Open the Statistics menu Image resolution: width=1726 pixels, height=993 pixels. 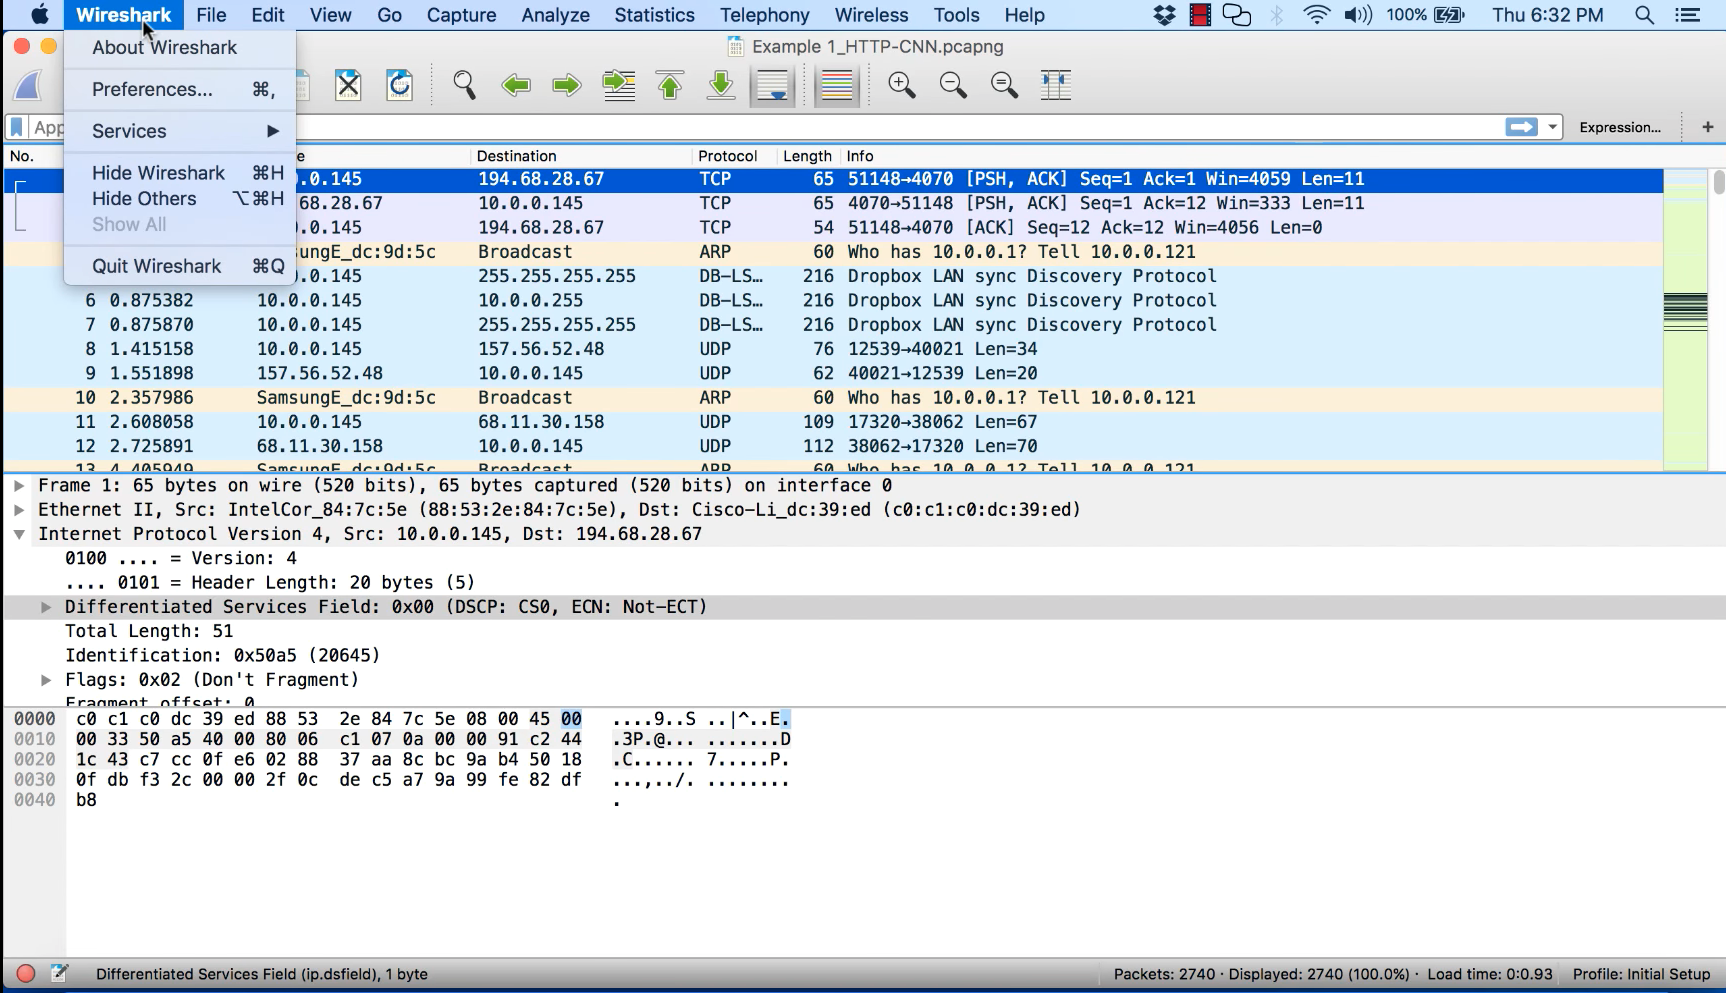654,15
